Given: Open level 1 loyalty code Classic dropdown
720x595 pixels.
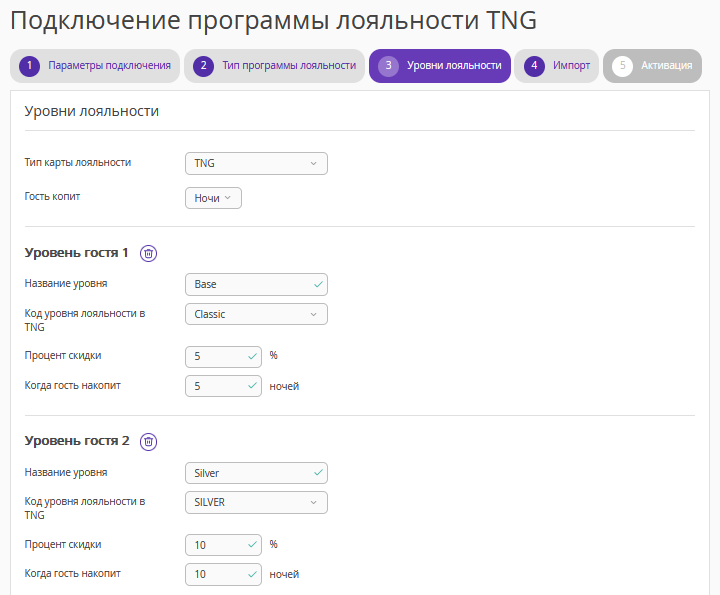Looking at the screenshot, I should point(256,314).
